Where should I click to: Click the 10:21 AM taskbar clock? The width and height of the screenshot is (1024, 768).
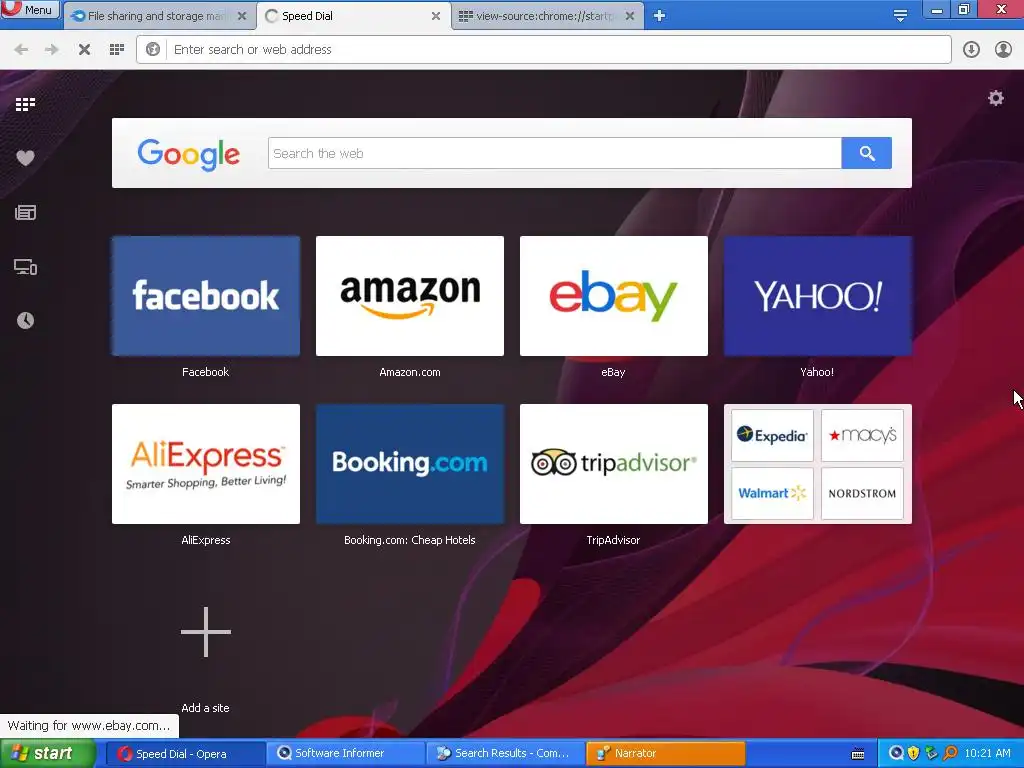pyautogui.click(x=987, y=754)
